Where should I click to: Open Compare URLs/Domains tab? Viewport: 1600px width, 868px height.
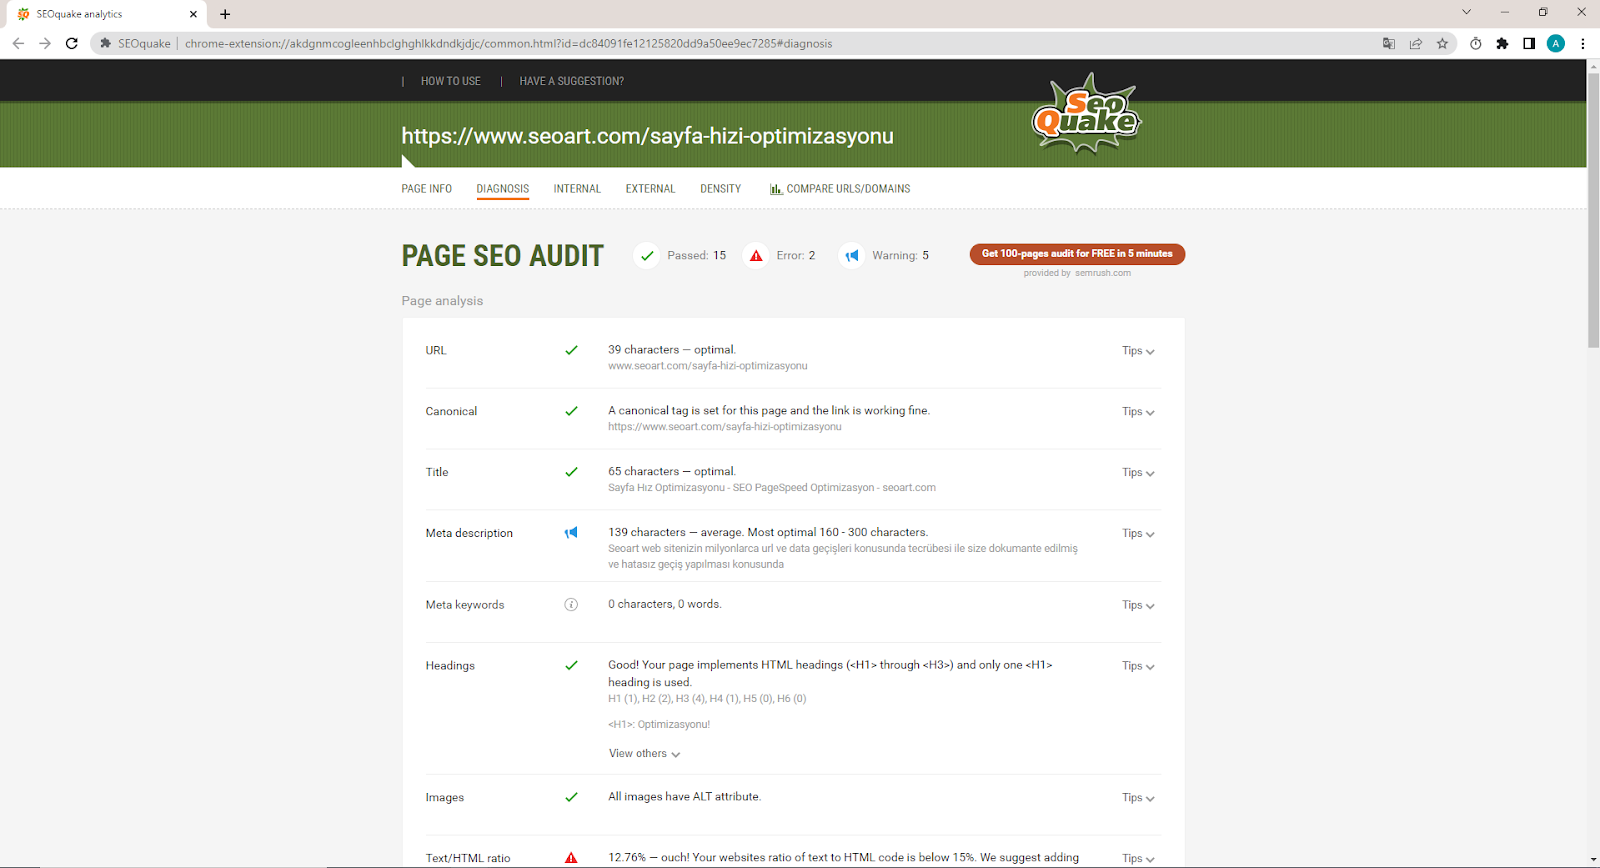click(x=840, y=189)
